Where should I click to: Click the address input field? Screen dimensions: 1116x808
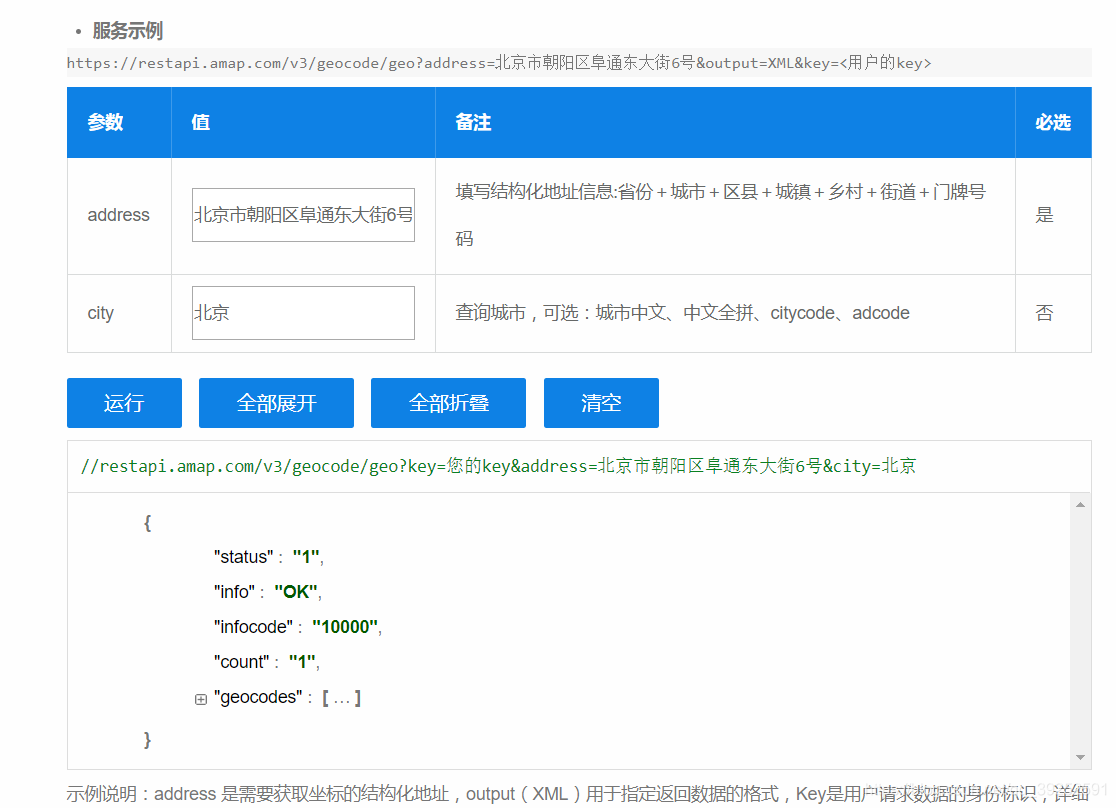[x=303, y=214]
